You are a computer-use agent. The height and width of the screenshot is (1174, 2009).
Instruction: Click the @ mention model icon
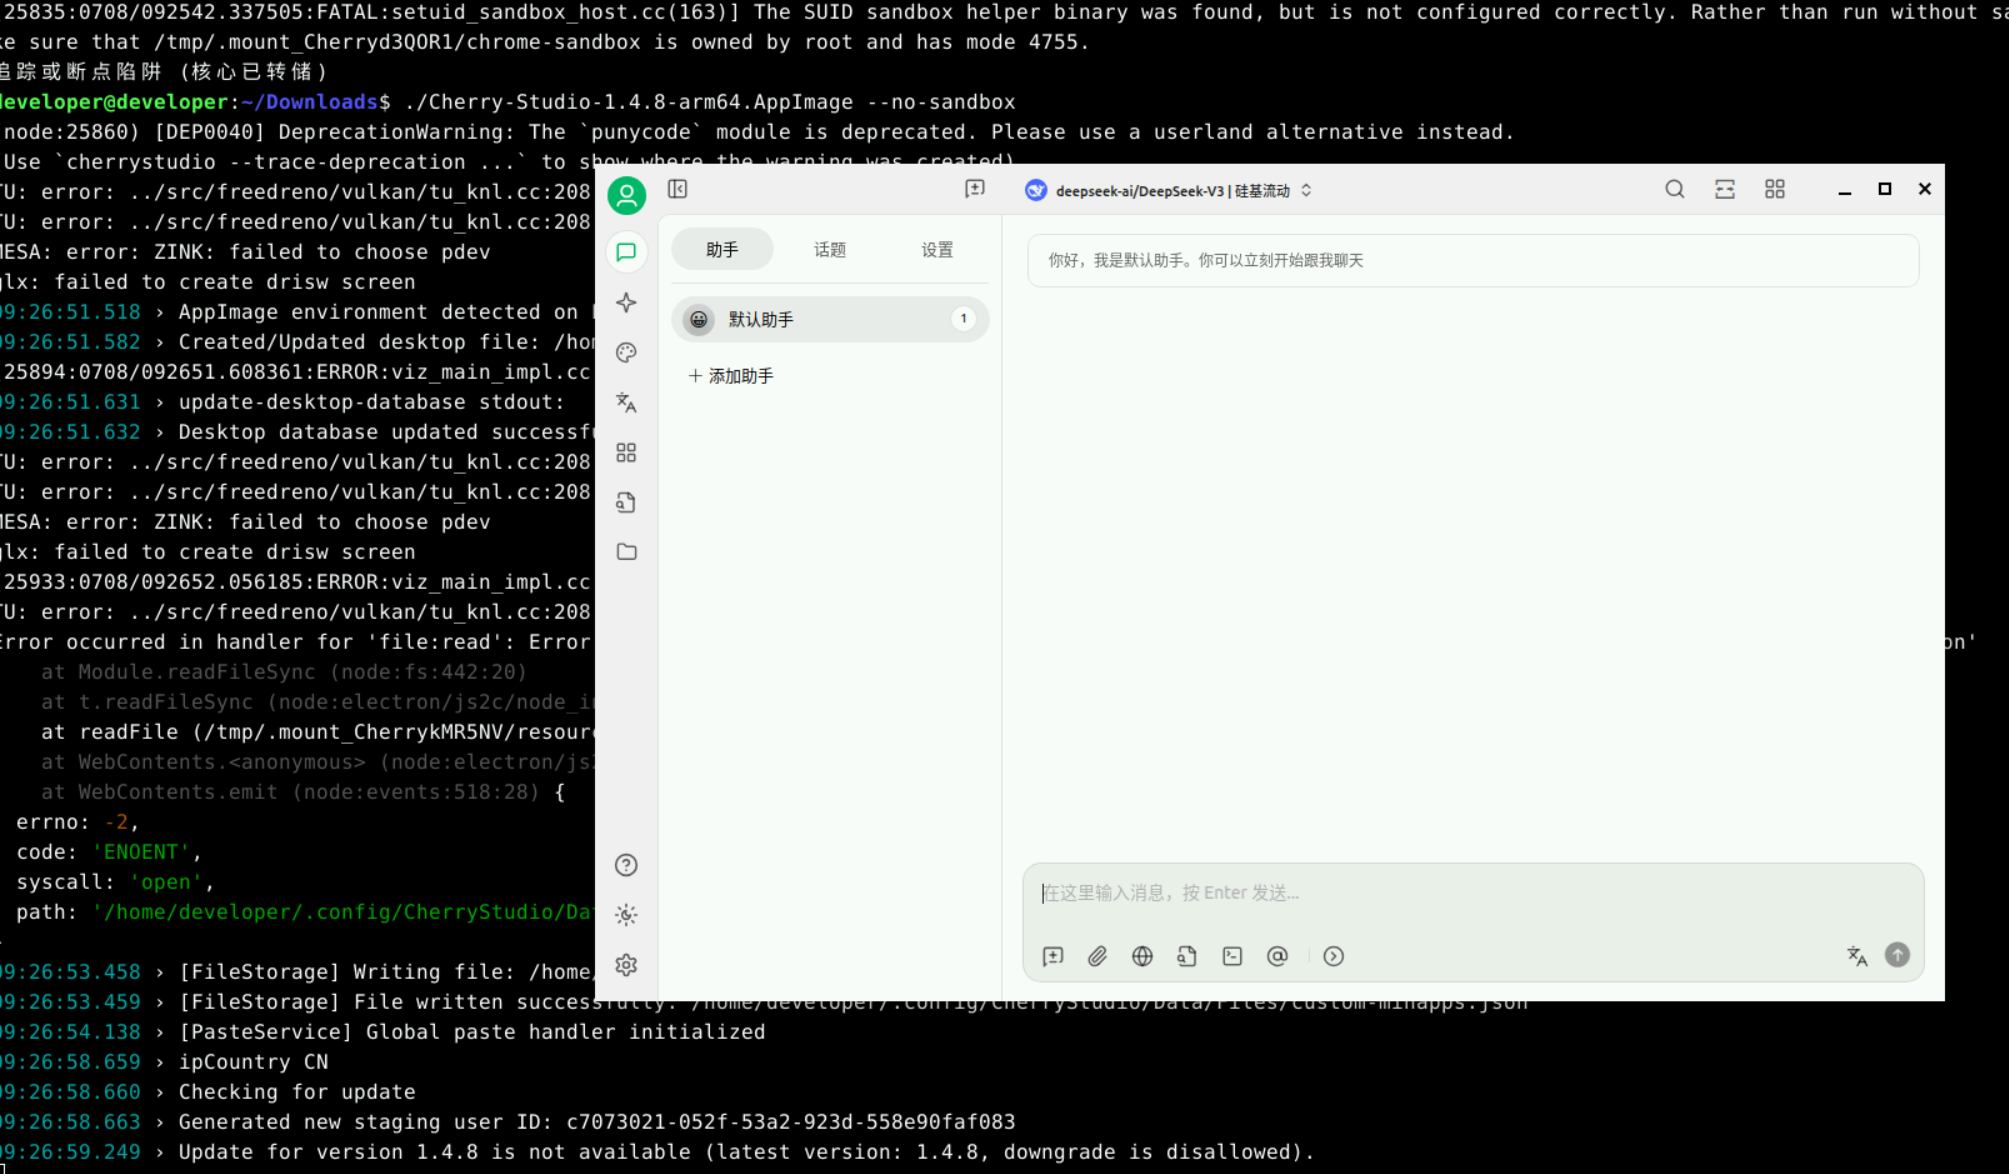tap(1277, 956)
